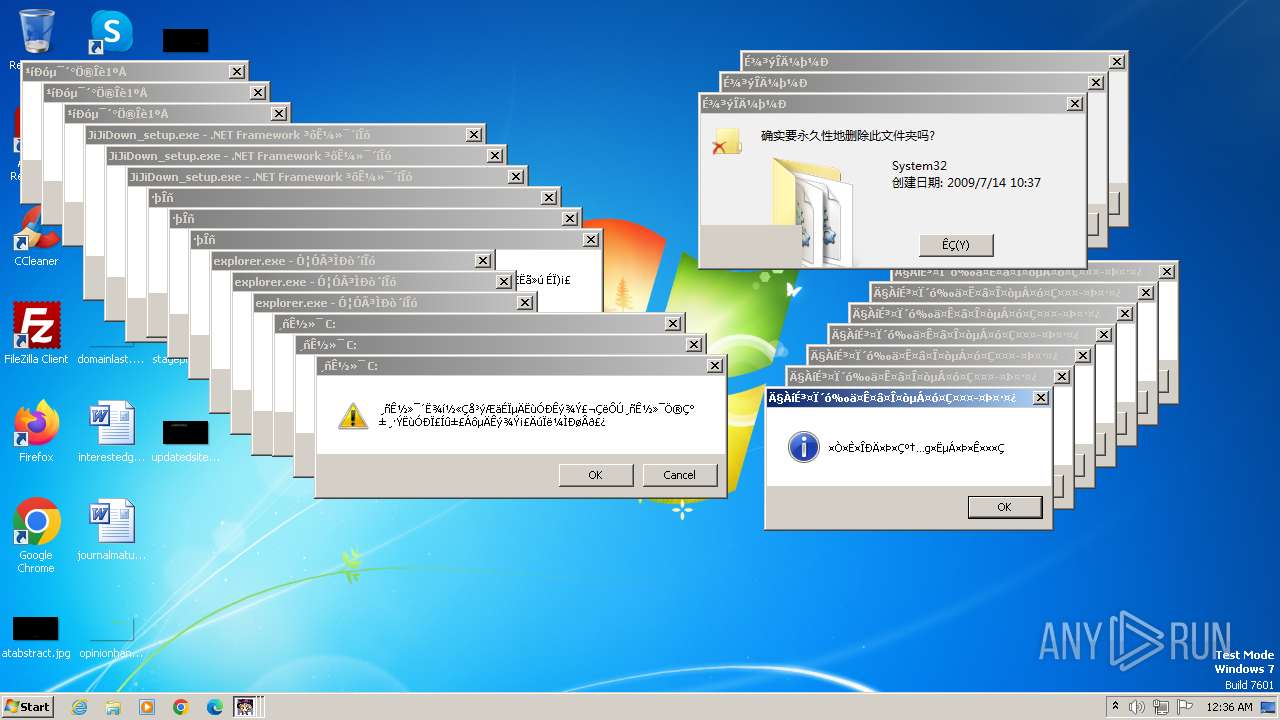Viewport: 1280px width, 720px height.
Task: Open the taskbar clock showing 12:36 AM
Action: click(1229, 707)
